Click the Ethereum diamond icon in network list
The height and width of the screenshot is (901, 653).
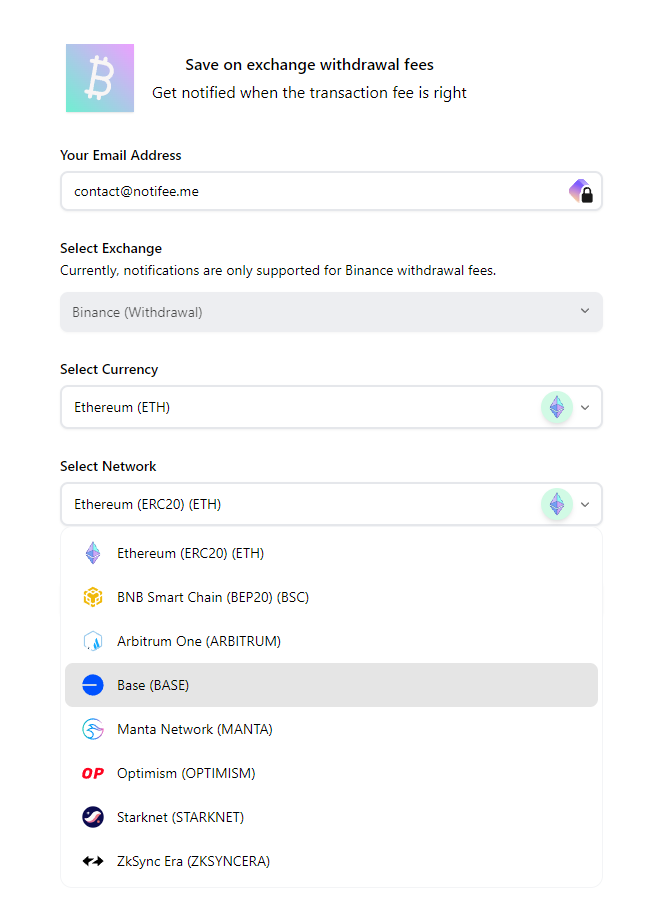pyautogui.click(x=93, y=553)
